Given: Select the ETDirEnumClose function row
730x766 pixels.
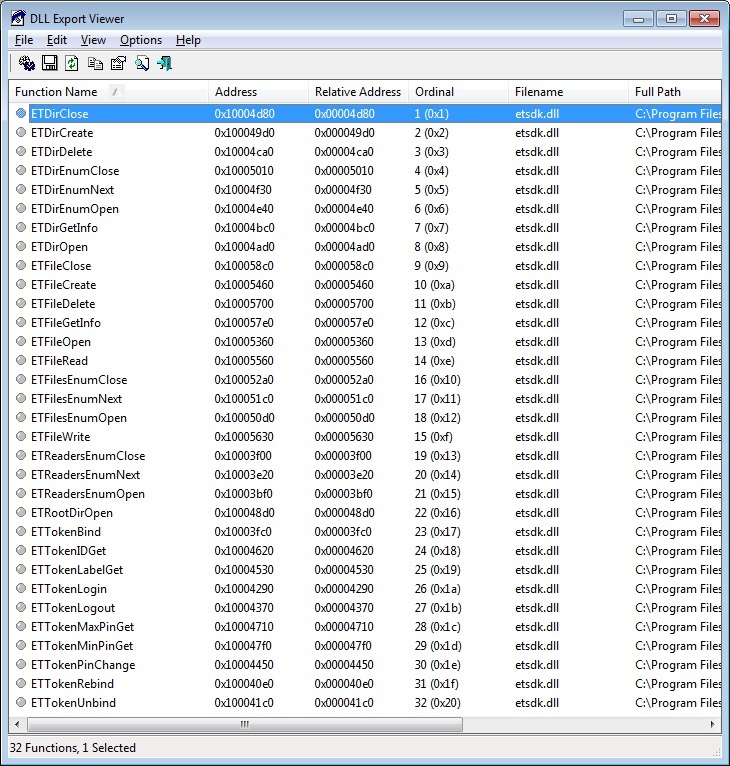Looking at the screenshot, I should [x=365, y=170].
